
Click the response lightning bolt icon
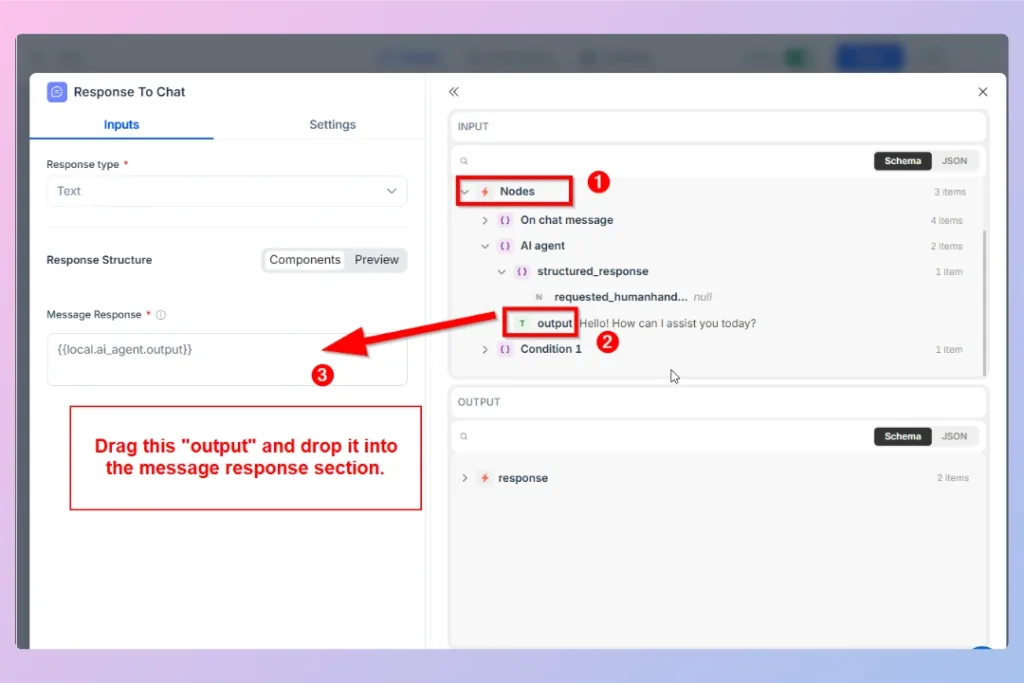(485, 478)
